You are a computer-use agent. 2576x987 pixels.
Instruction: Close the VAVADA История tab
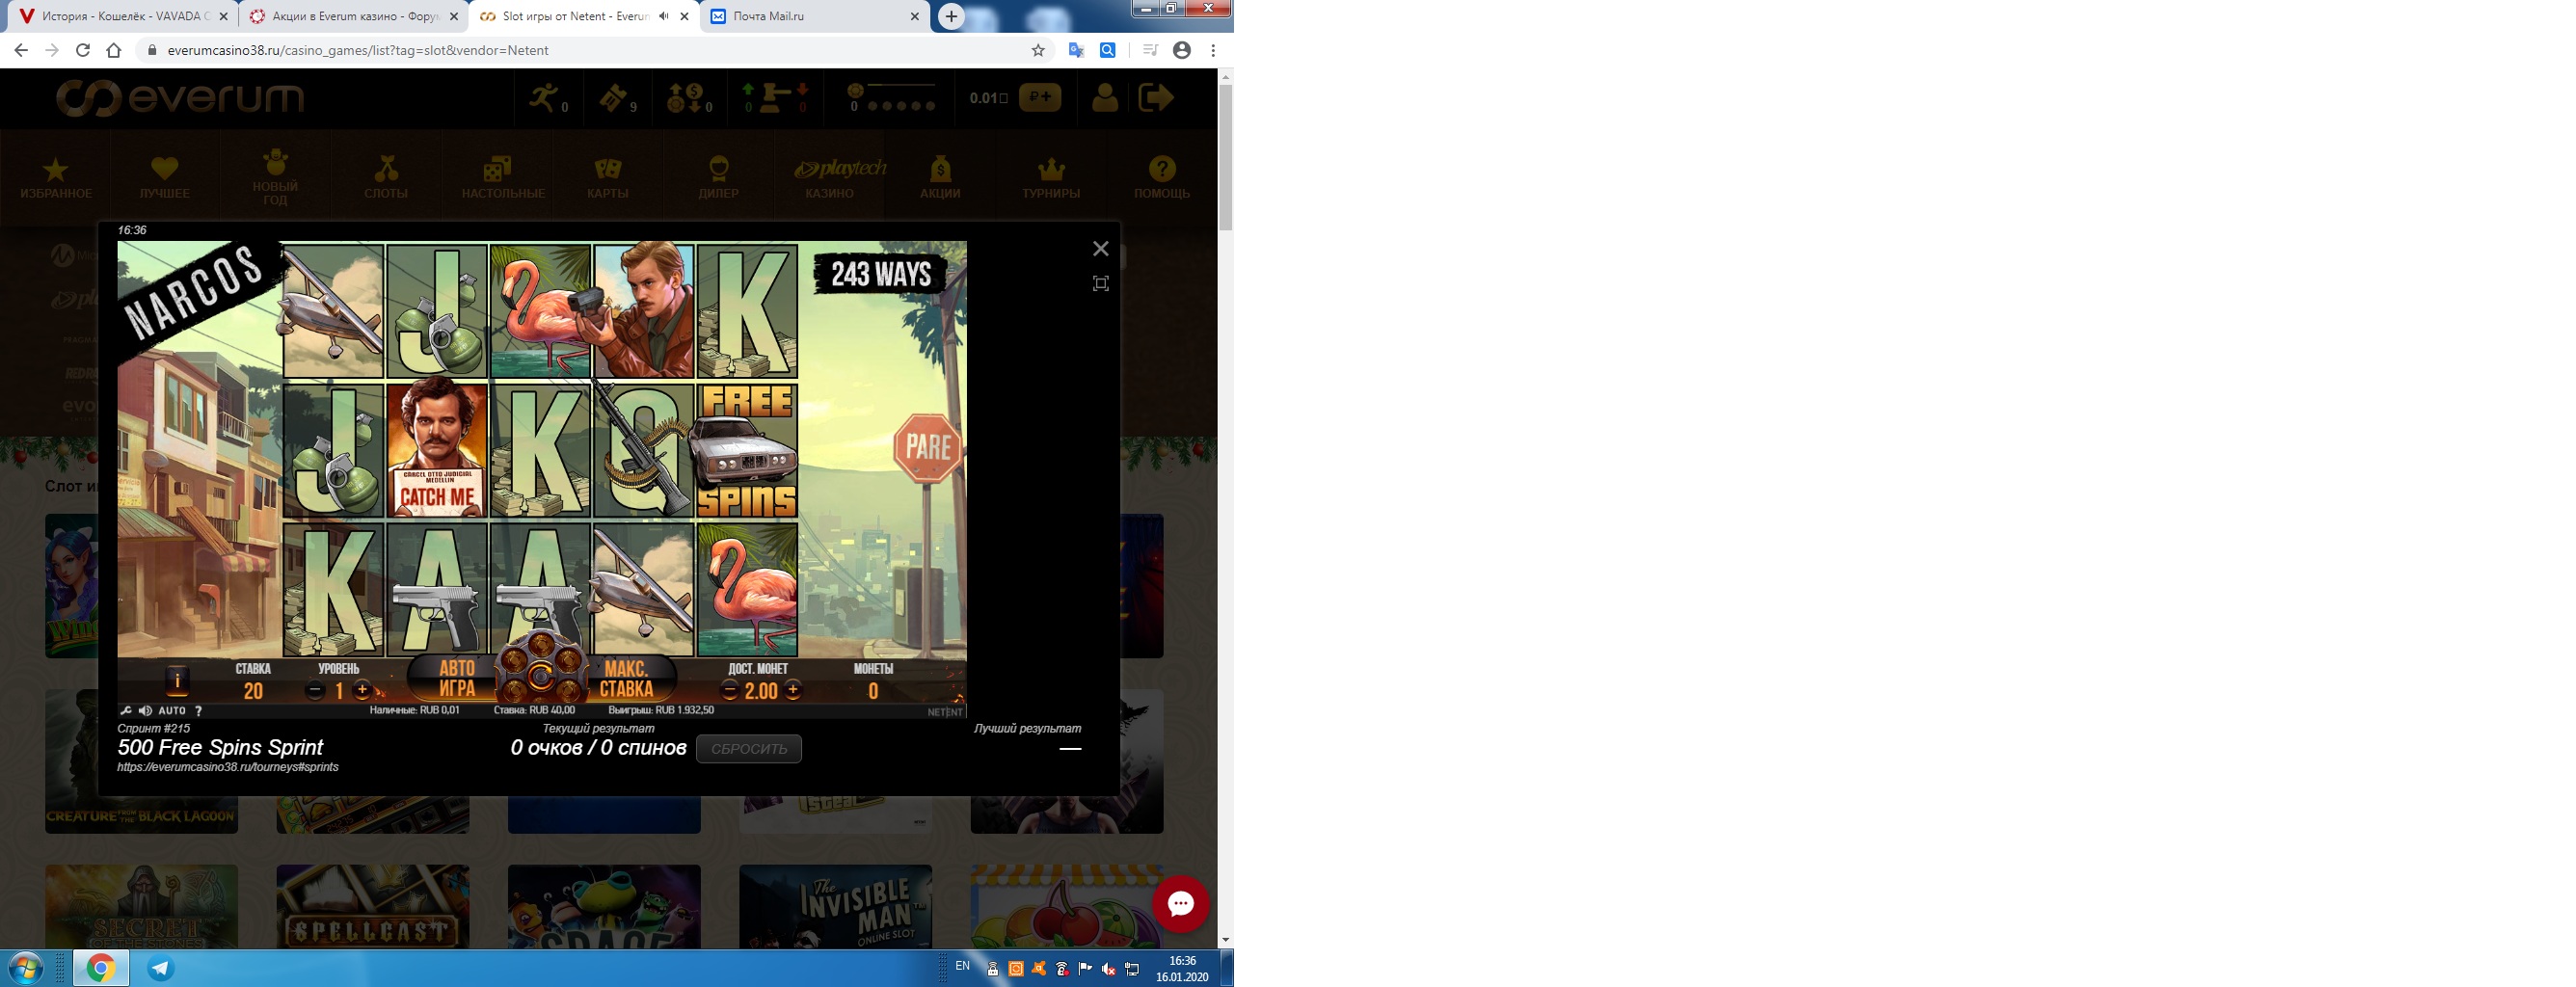coord(223,16)
